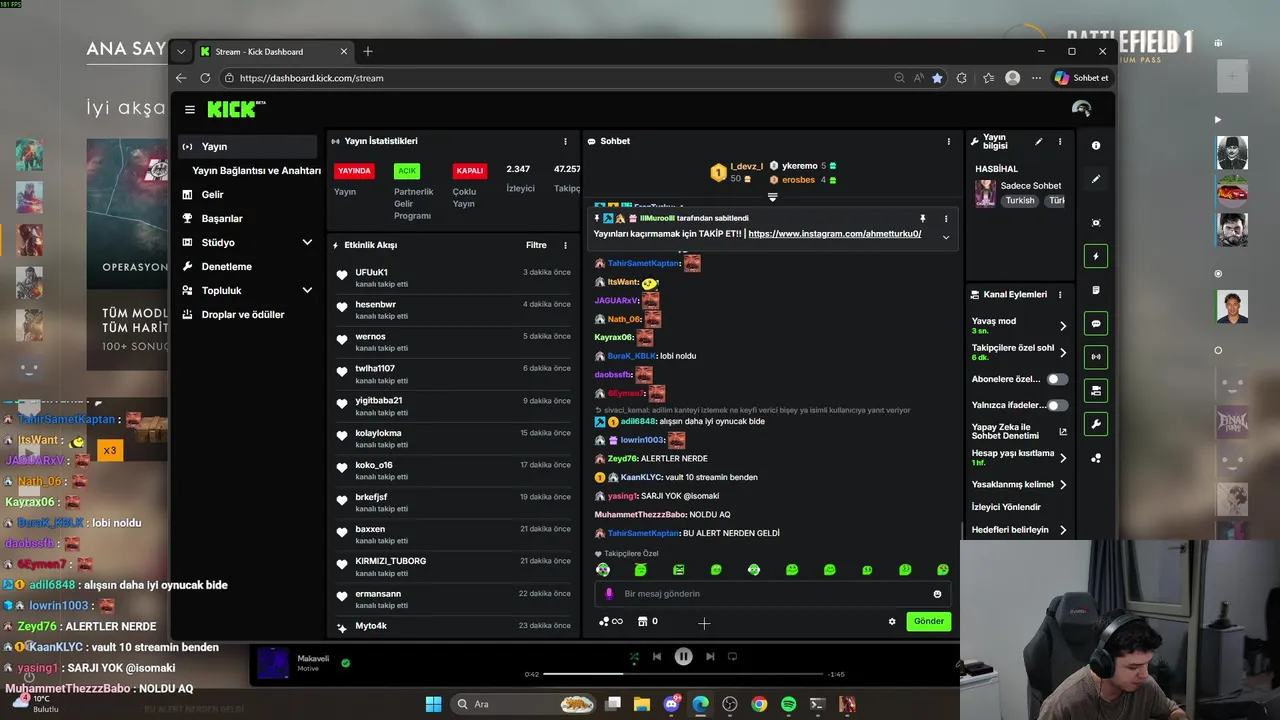Open the info icon in right sidebar
Screen dimensions: 1280x720
[1096, 146]
